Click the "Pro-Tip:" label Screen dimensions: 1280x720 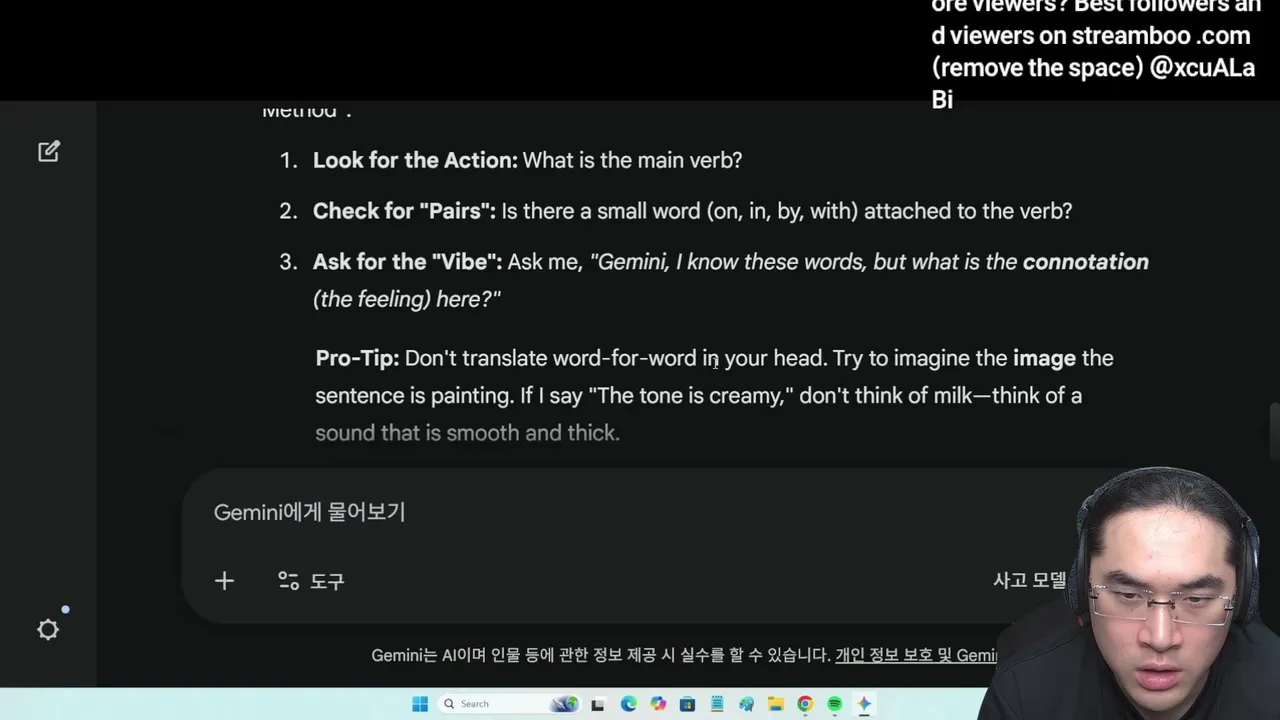pos(357,358)
